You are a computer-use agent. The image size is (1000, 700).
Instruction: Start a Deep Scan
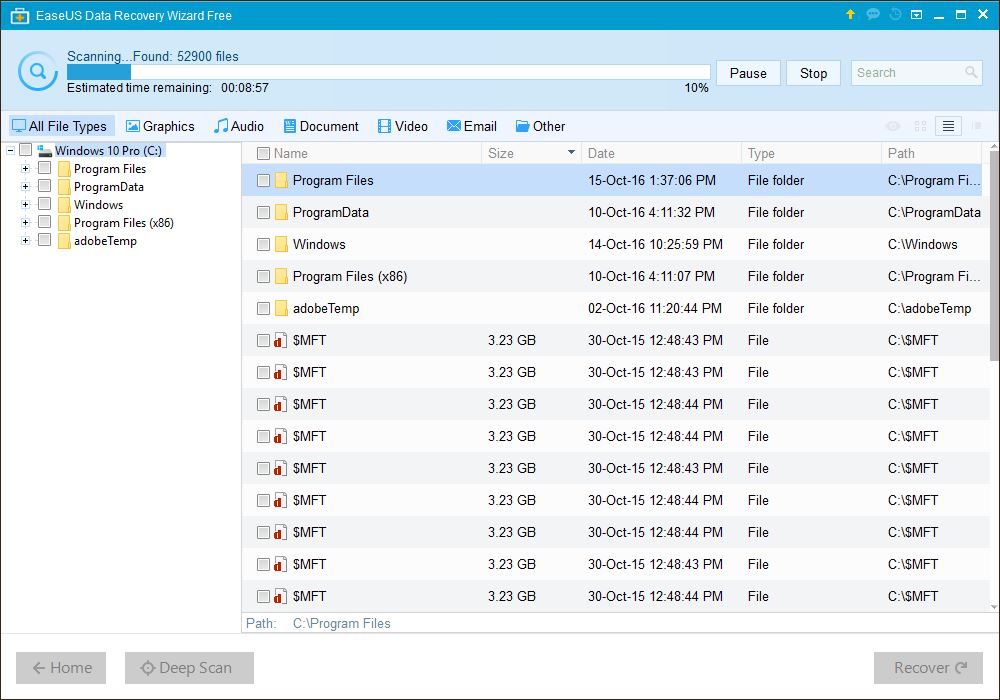click(x=189, y=667)
